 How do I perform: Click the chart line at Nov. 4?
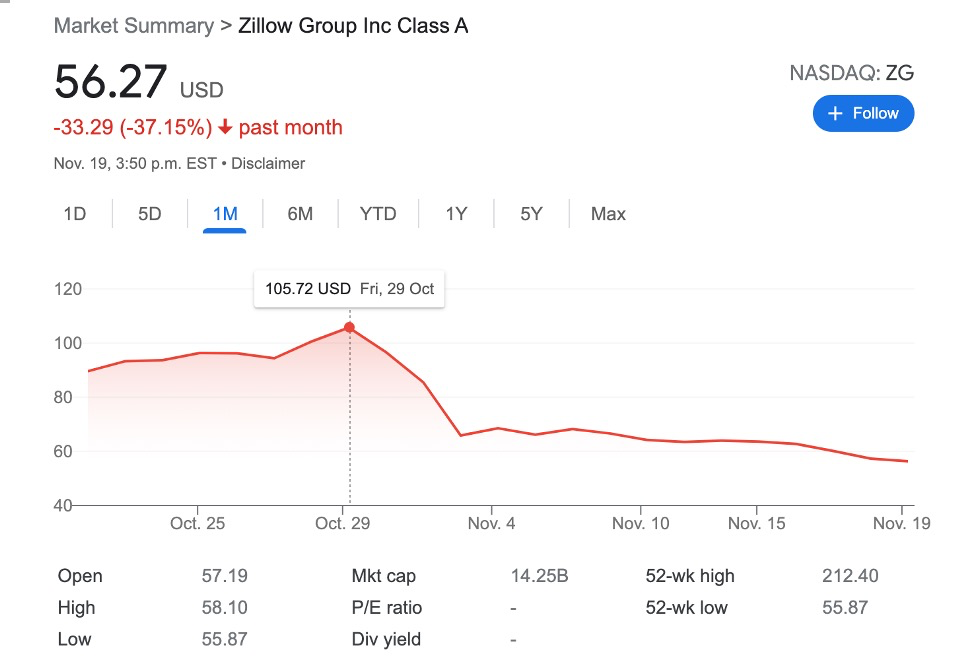coord(492,429)
